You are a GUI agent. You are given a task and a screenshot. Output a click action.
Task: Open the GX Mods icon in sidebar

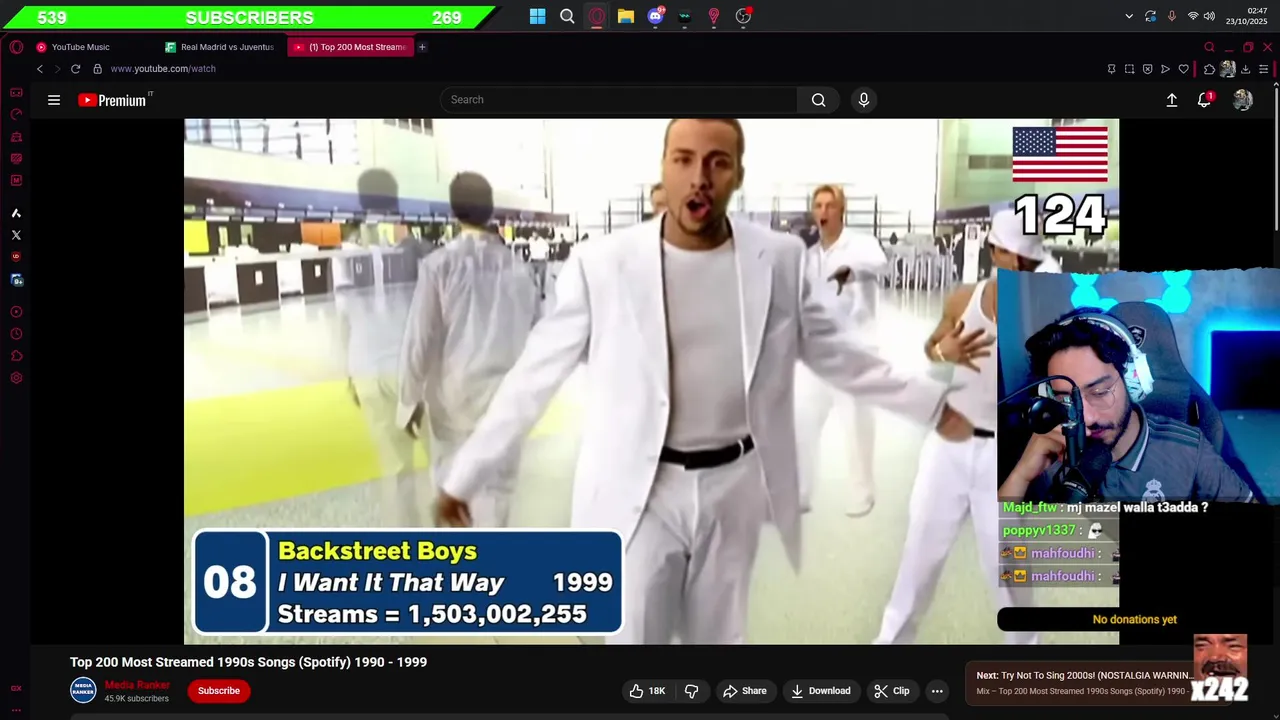[16, 180]
